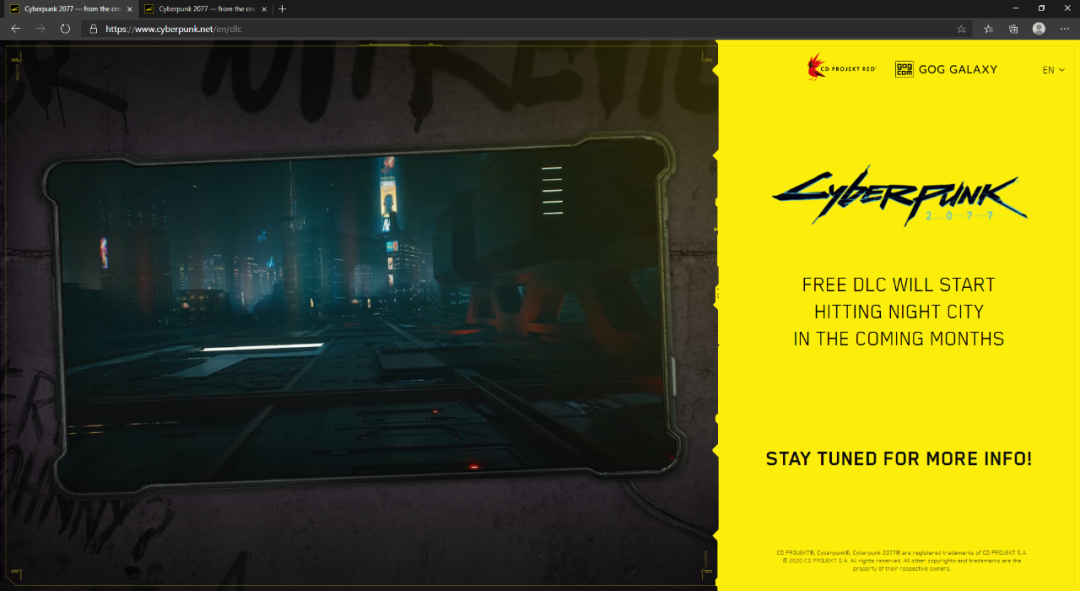Click the CD Projekt Red logo link
The width and height of the screenshot is (1080, 591).
click(x=842, y=69)
